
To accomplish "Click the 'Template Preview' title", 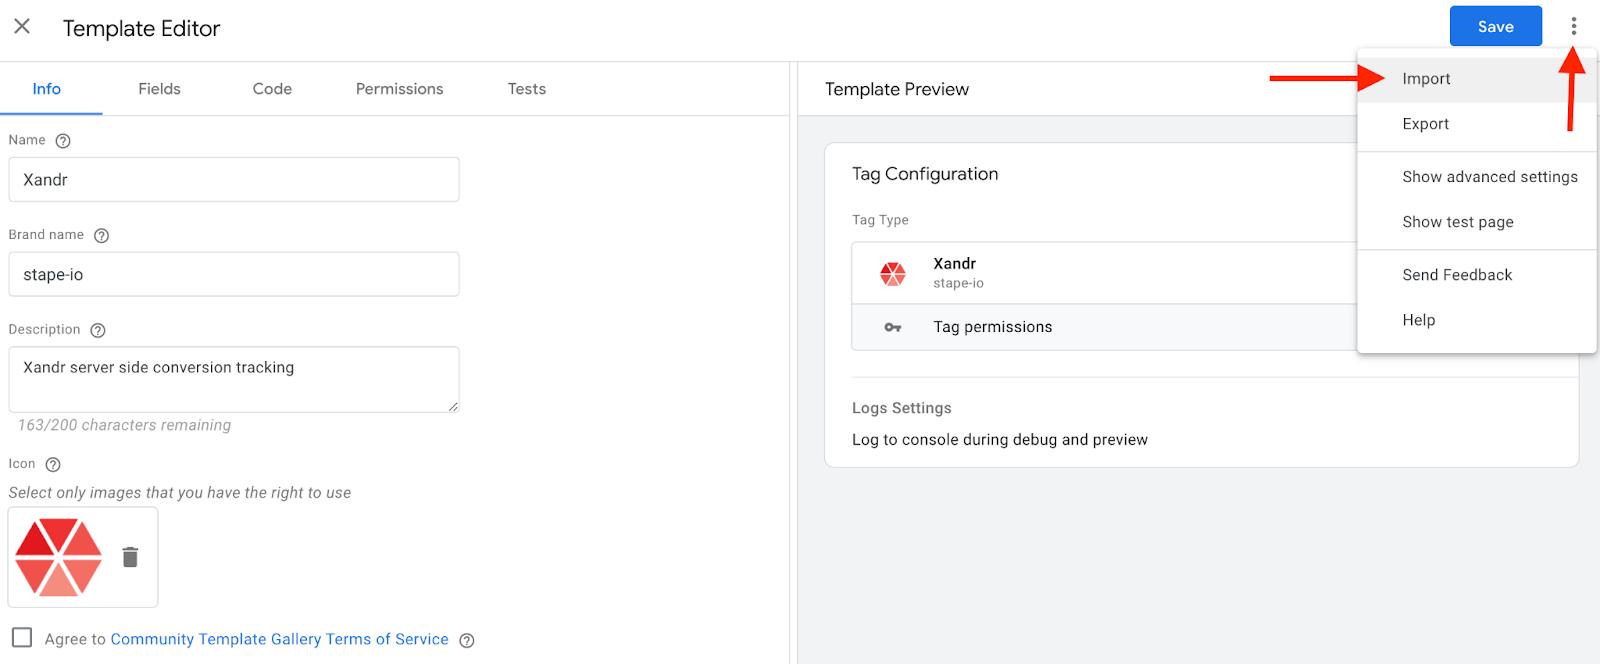I will (x=897, y=89).
